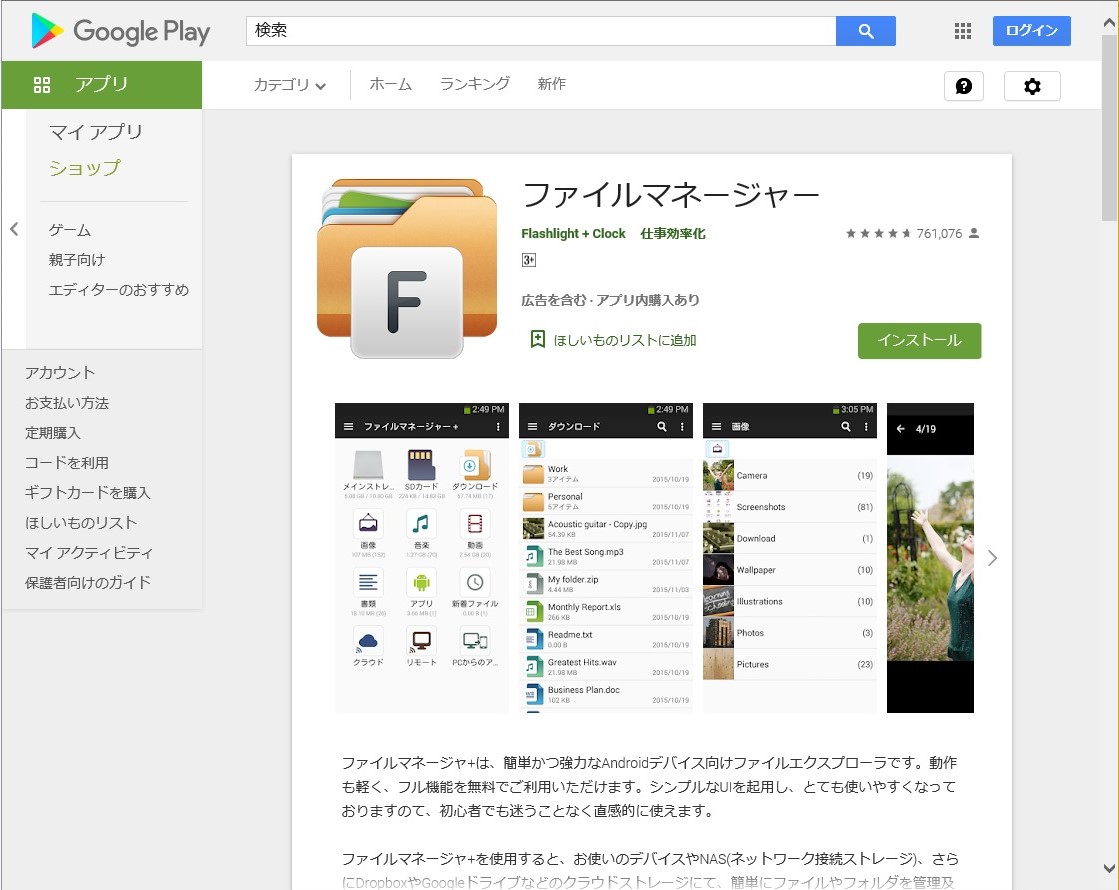Viewport: 1119px width, 890px height.
Task: Open the ランキング tab
Action: [x=475, y=84]
